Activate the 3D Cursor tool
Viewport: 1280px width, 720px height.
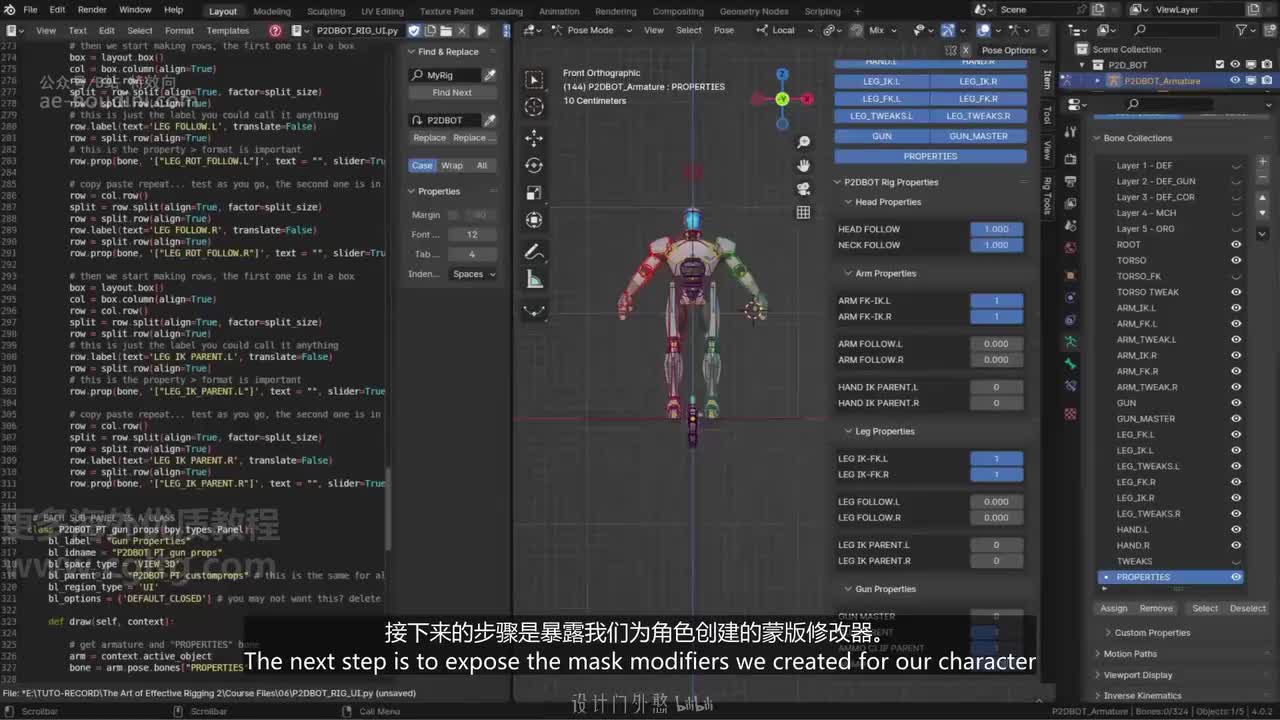(x=534, y=107)
